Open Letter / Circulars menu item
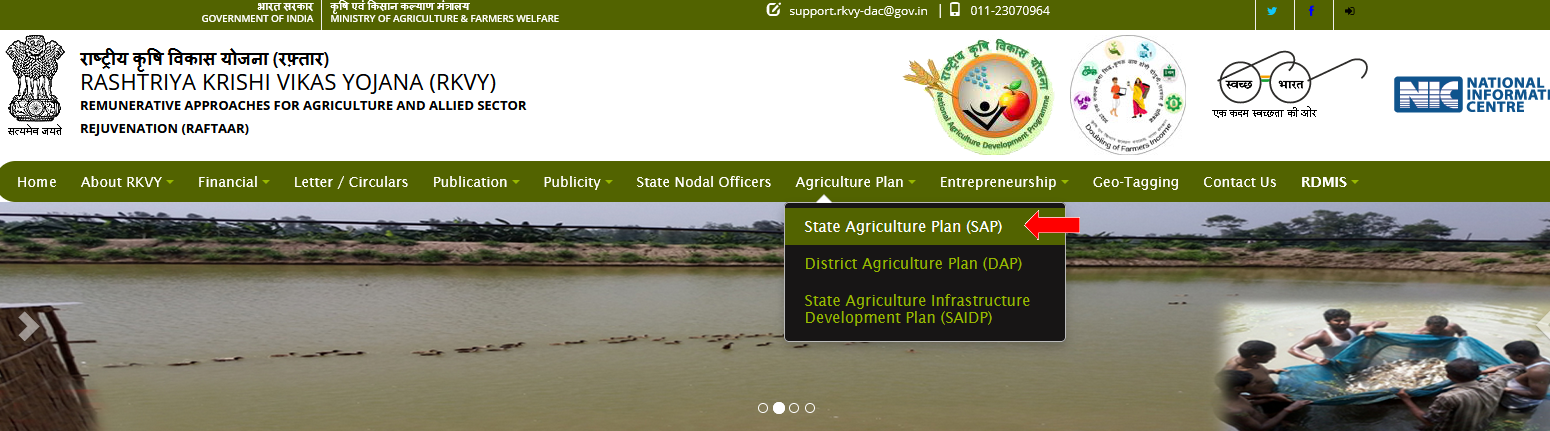Image resolution: width=1550 pixels, height=431 pixels. click(351, 182)
